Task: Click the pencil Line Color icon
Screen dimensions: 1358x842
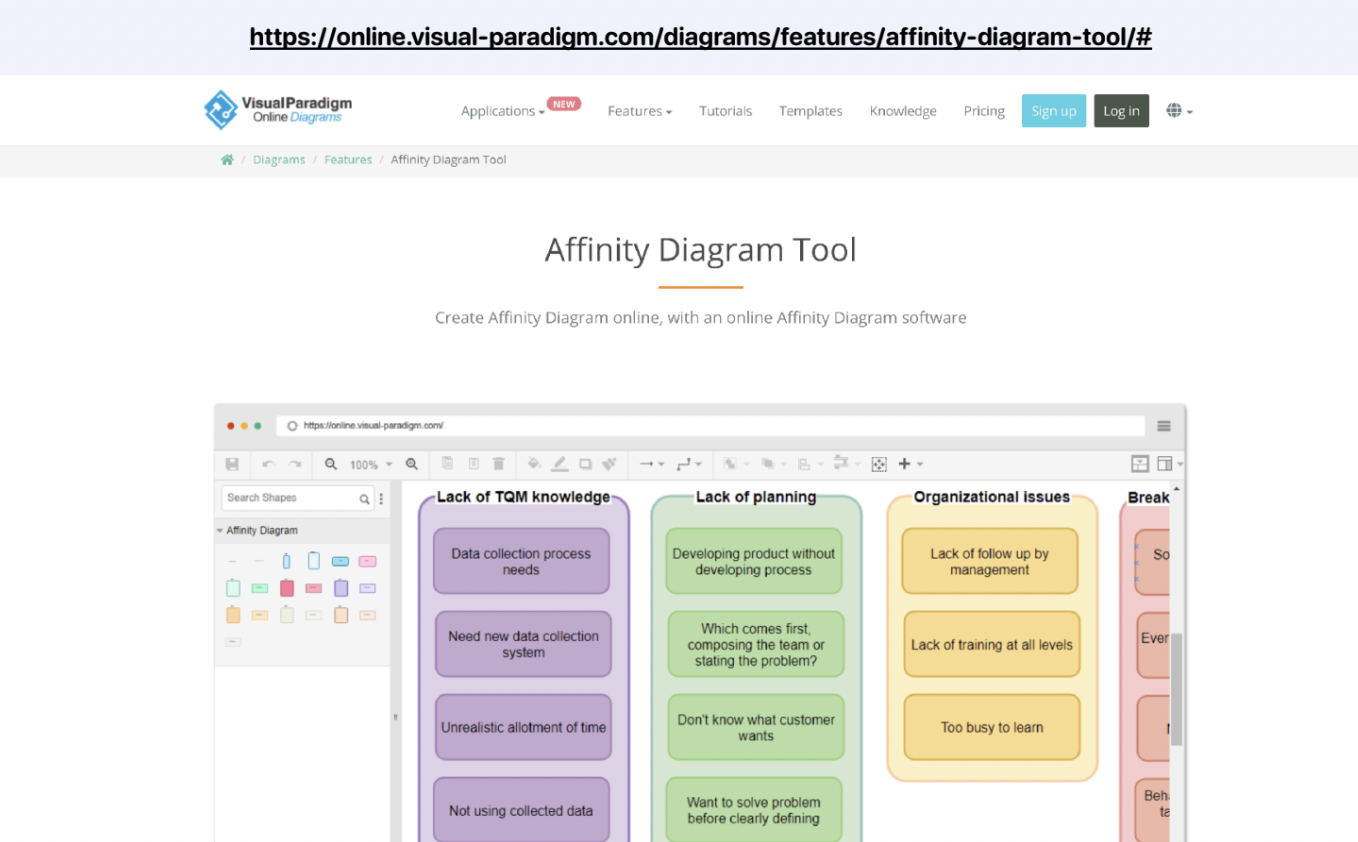Action: click(560, 464)
